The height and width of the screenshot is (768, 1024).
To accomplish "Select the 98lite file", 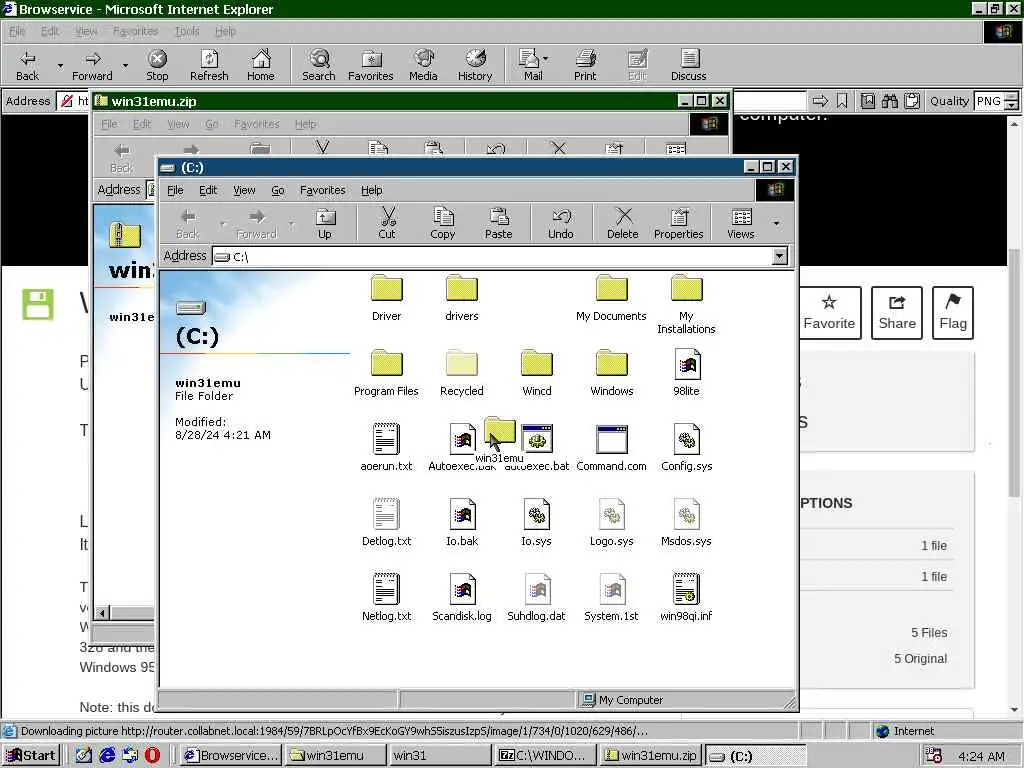I will click(x=686, y=373).
